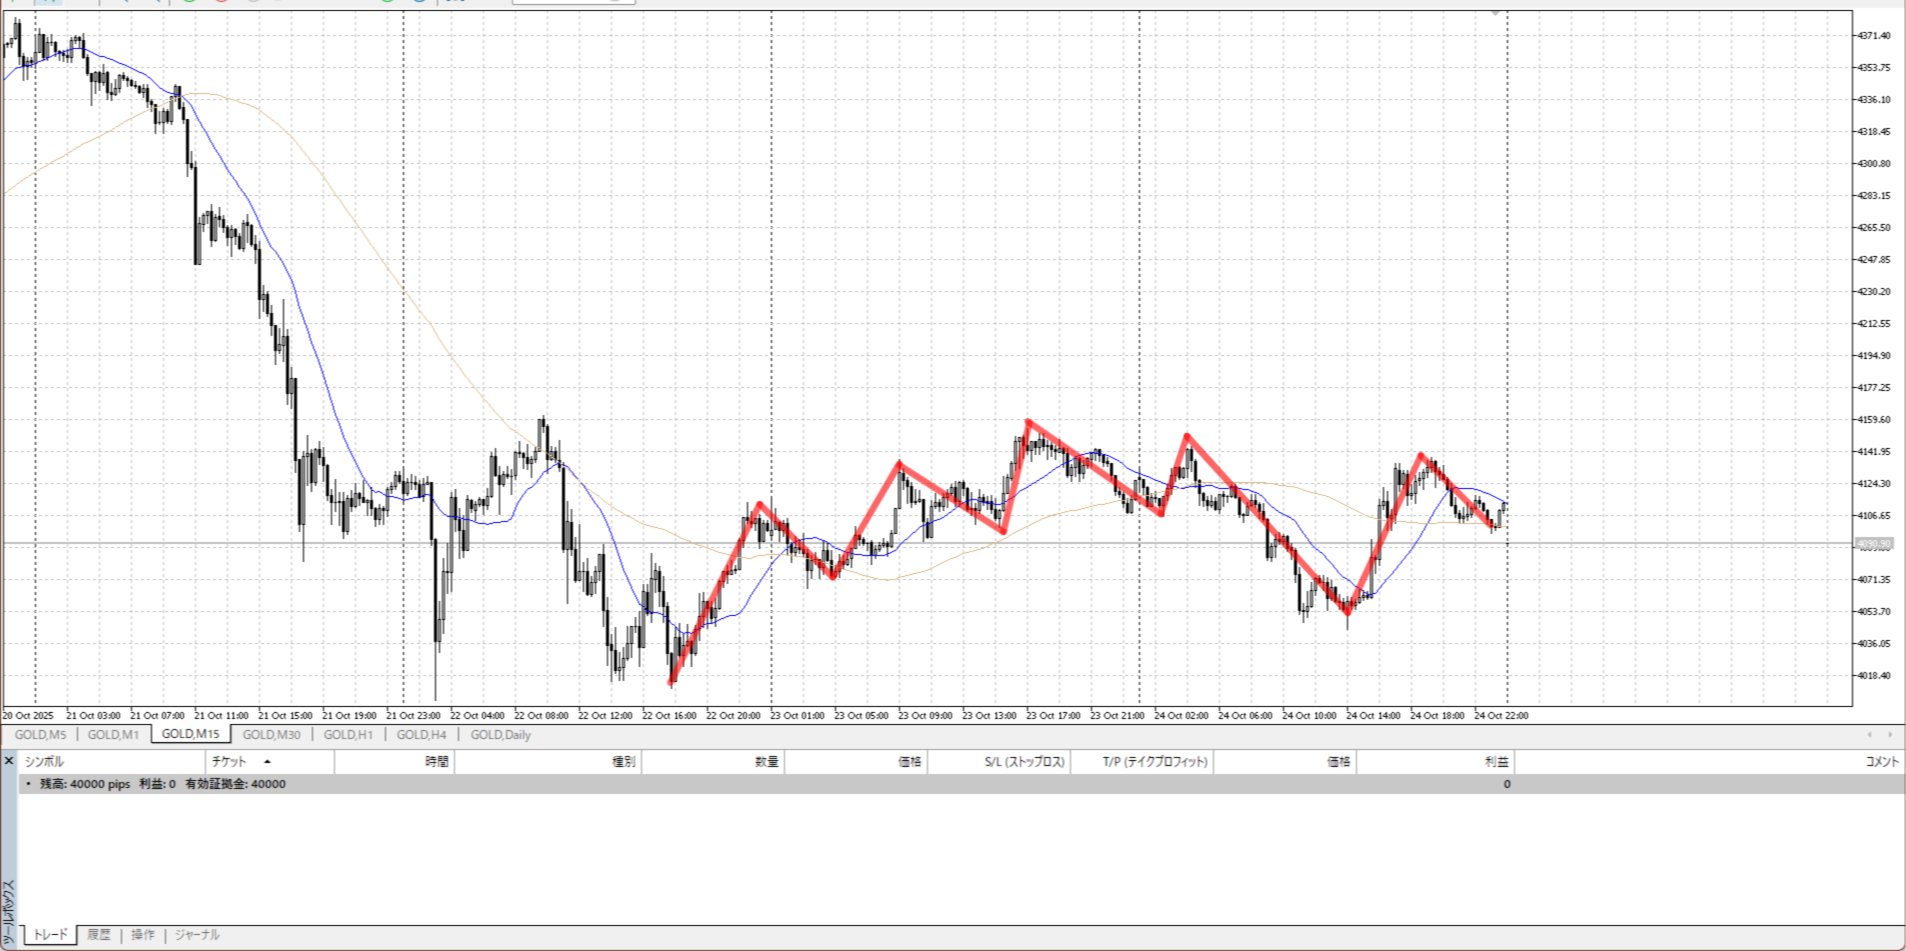Switch to the GOLD,M30 chart tab
This screenshot has height=951, width=1906.
(x=271, y=735)
